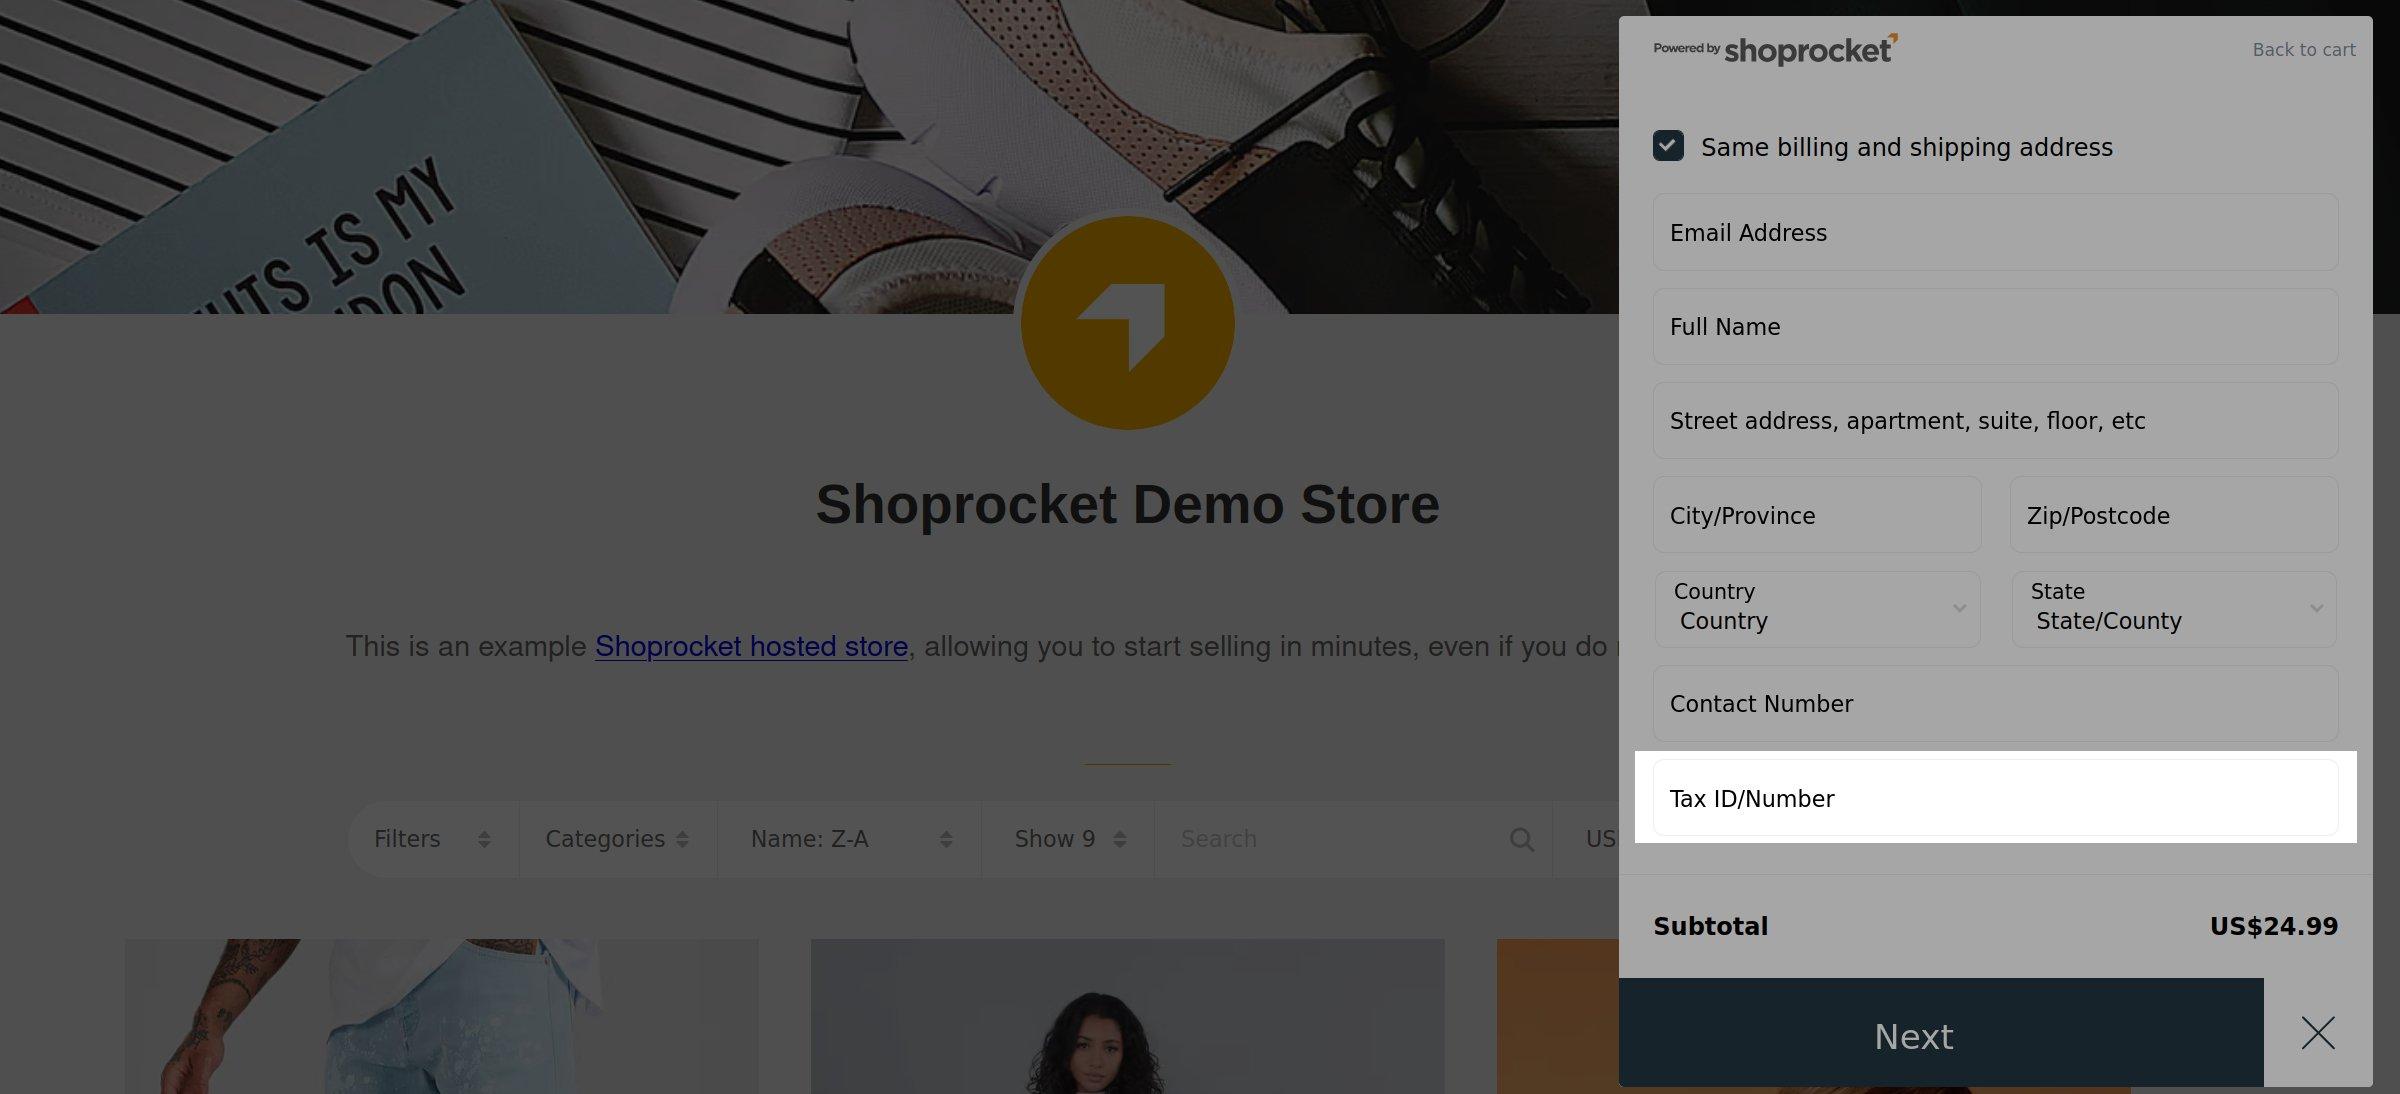The width and height of the screenshot is (2400, 1094).
Task: Focus the Zip/Postcode field
Action: pos(2173,515)
